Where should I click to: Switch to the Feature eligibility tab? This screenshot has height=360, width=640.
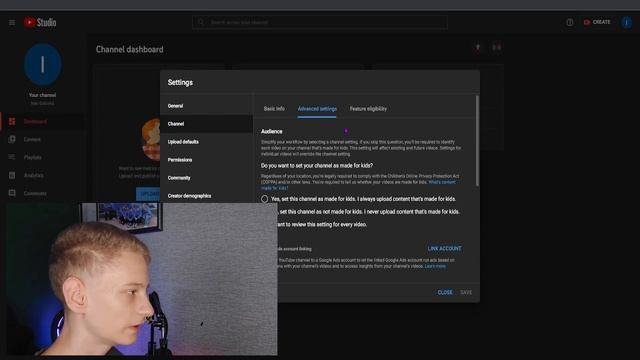coord(368,109)
